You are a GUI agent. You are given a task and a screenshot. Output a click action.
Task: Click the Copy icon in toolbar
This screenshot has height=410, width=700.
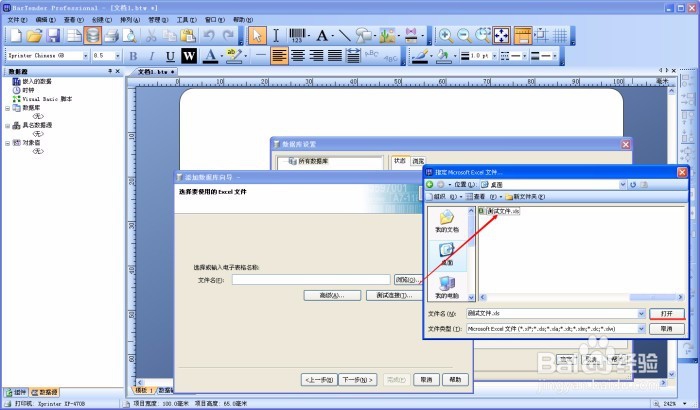point(170,36)
